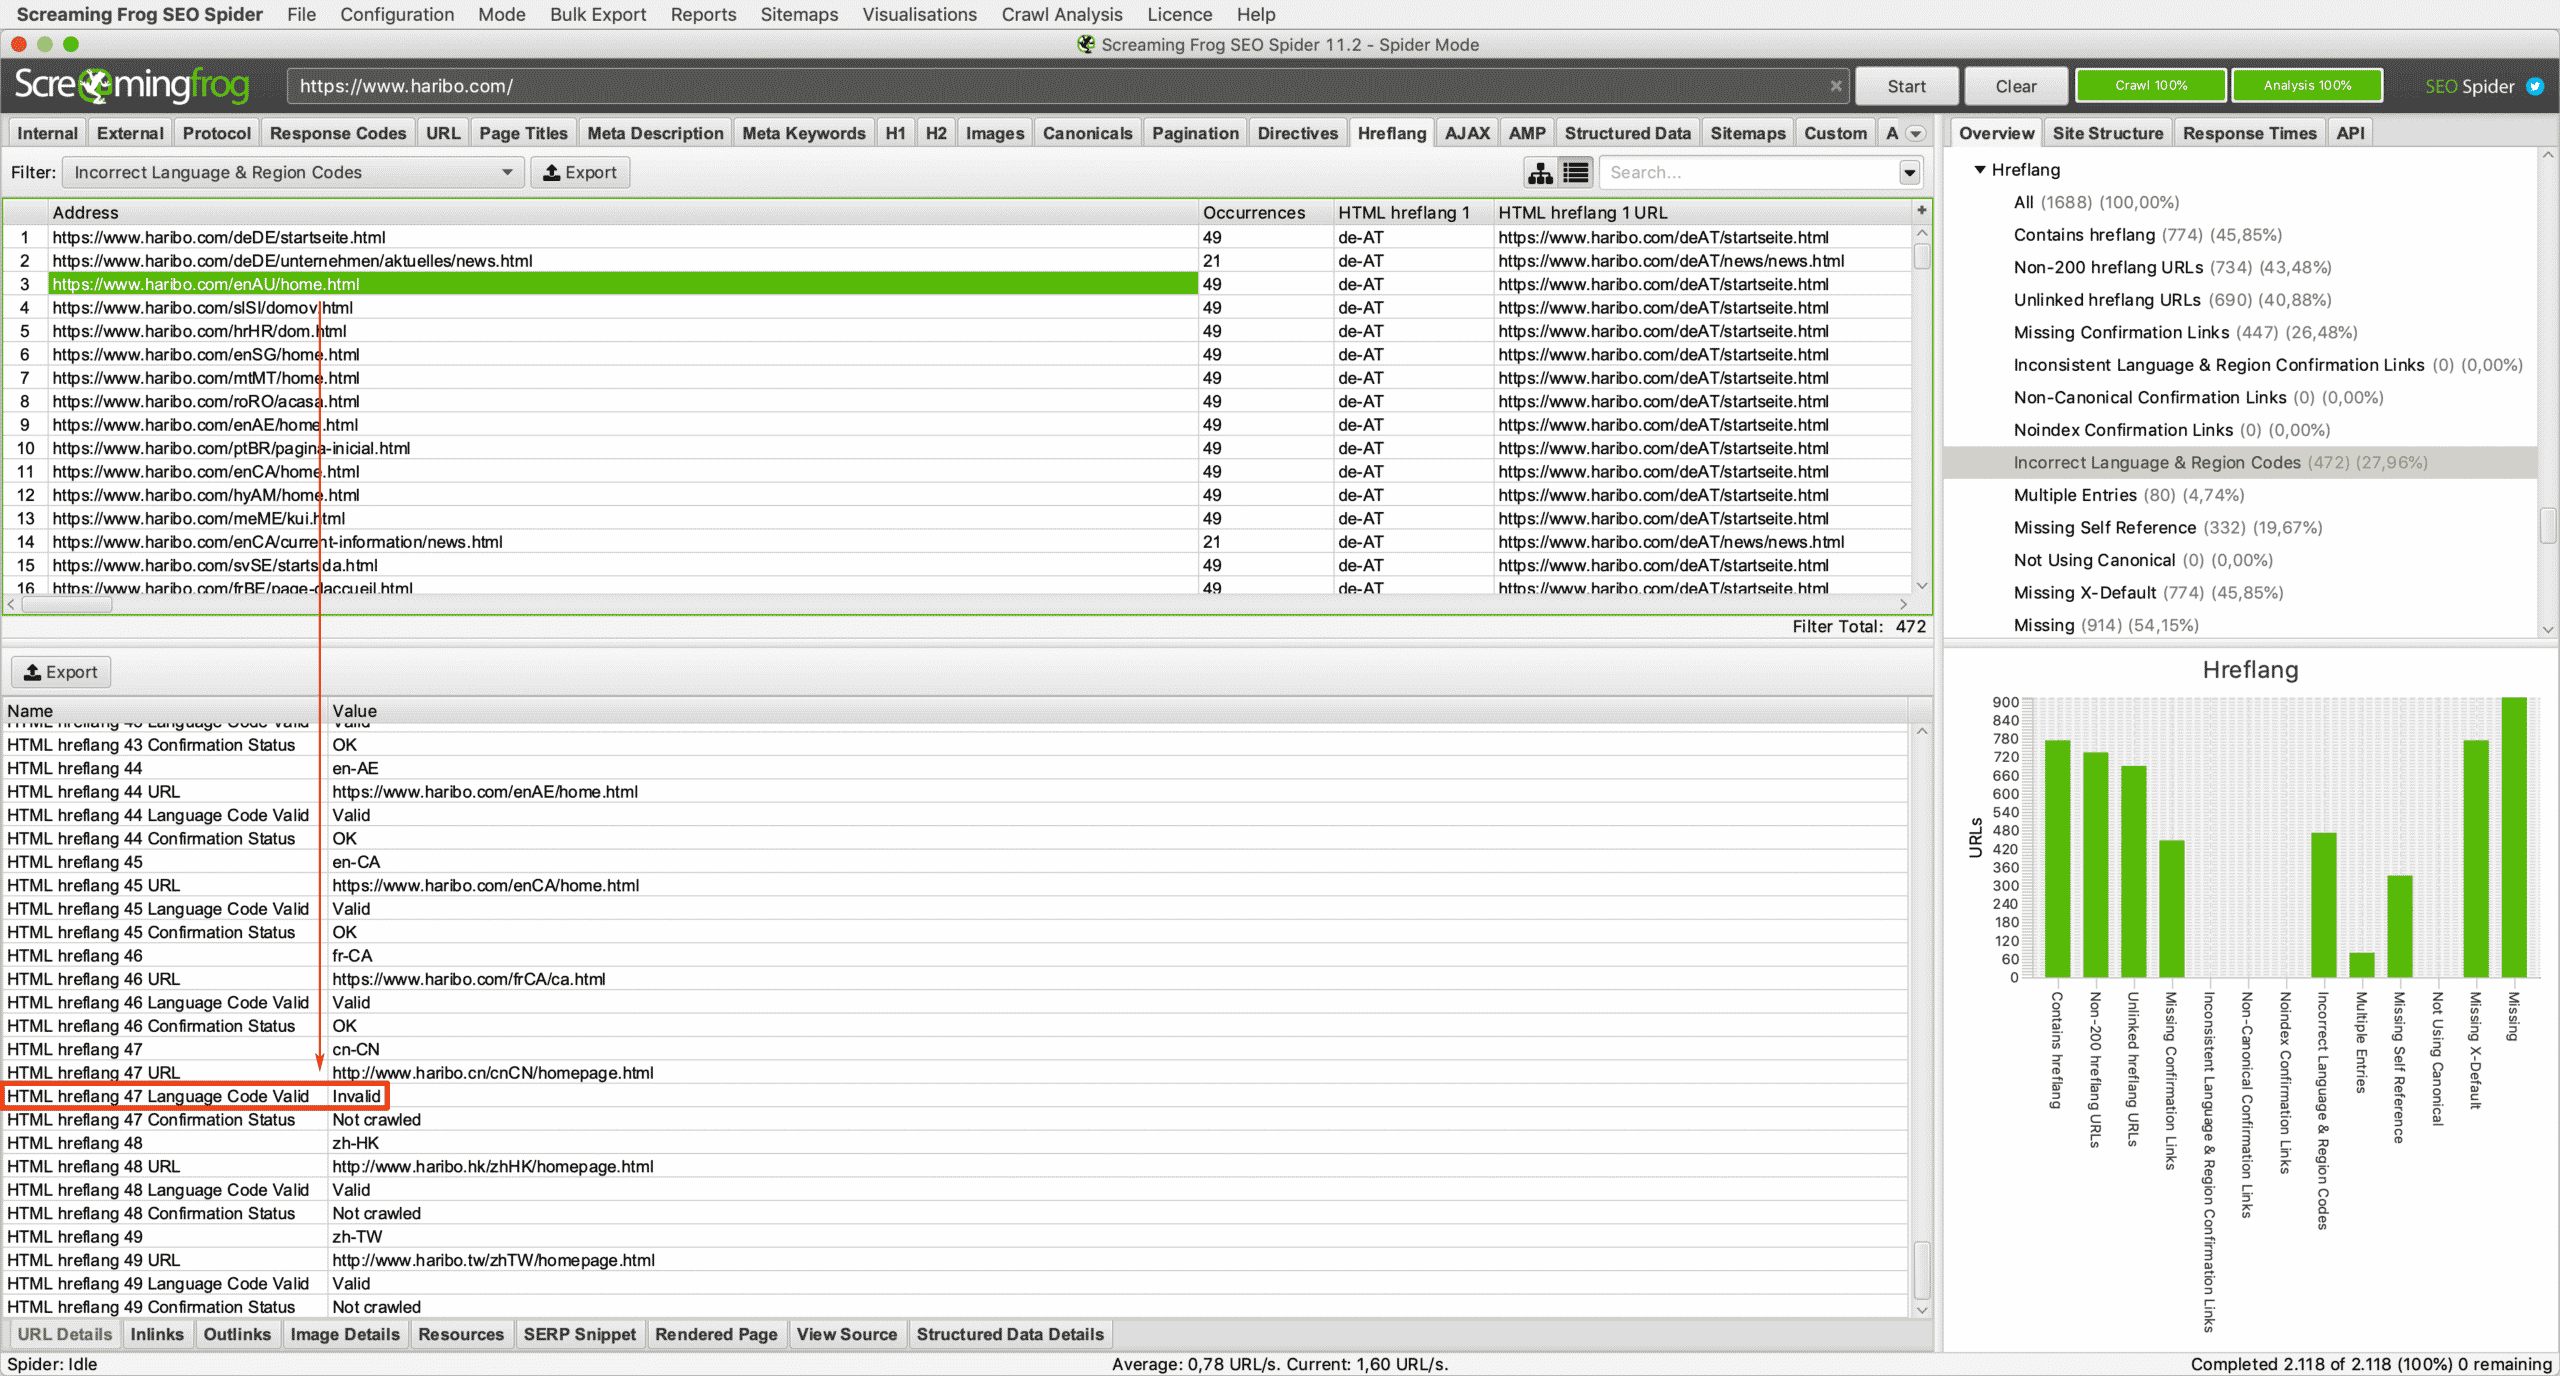This screenshot has width=2560, height=1376.
Task: Click the Analysis 100% progress bar
Action: click(x=2307, y=86)
